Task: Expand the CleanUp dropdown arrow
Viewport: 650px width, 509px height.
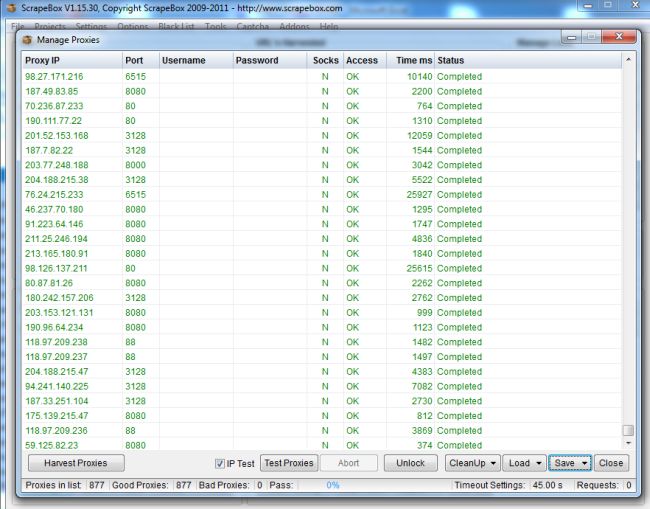Action: point(493,463)
